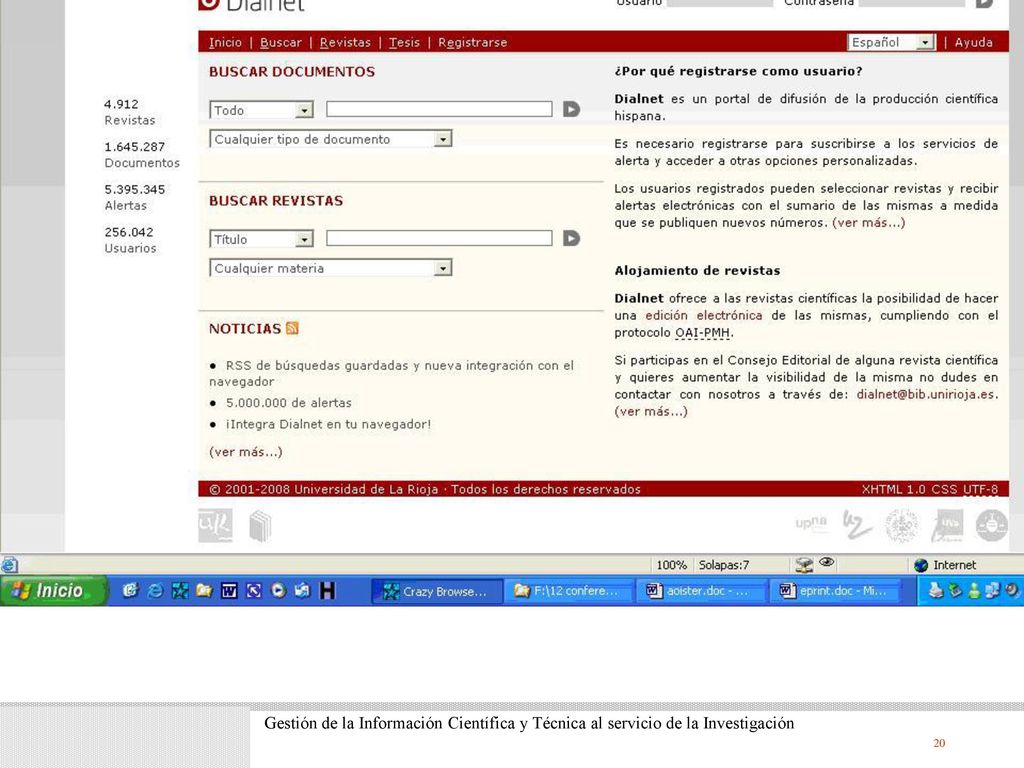Click the login arrow next to Contraseña
Screen dimensions: 1024x768
(985, 3)
